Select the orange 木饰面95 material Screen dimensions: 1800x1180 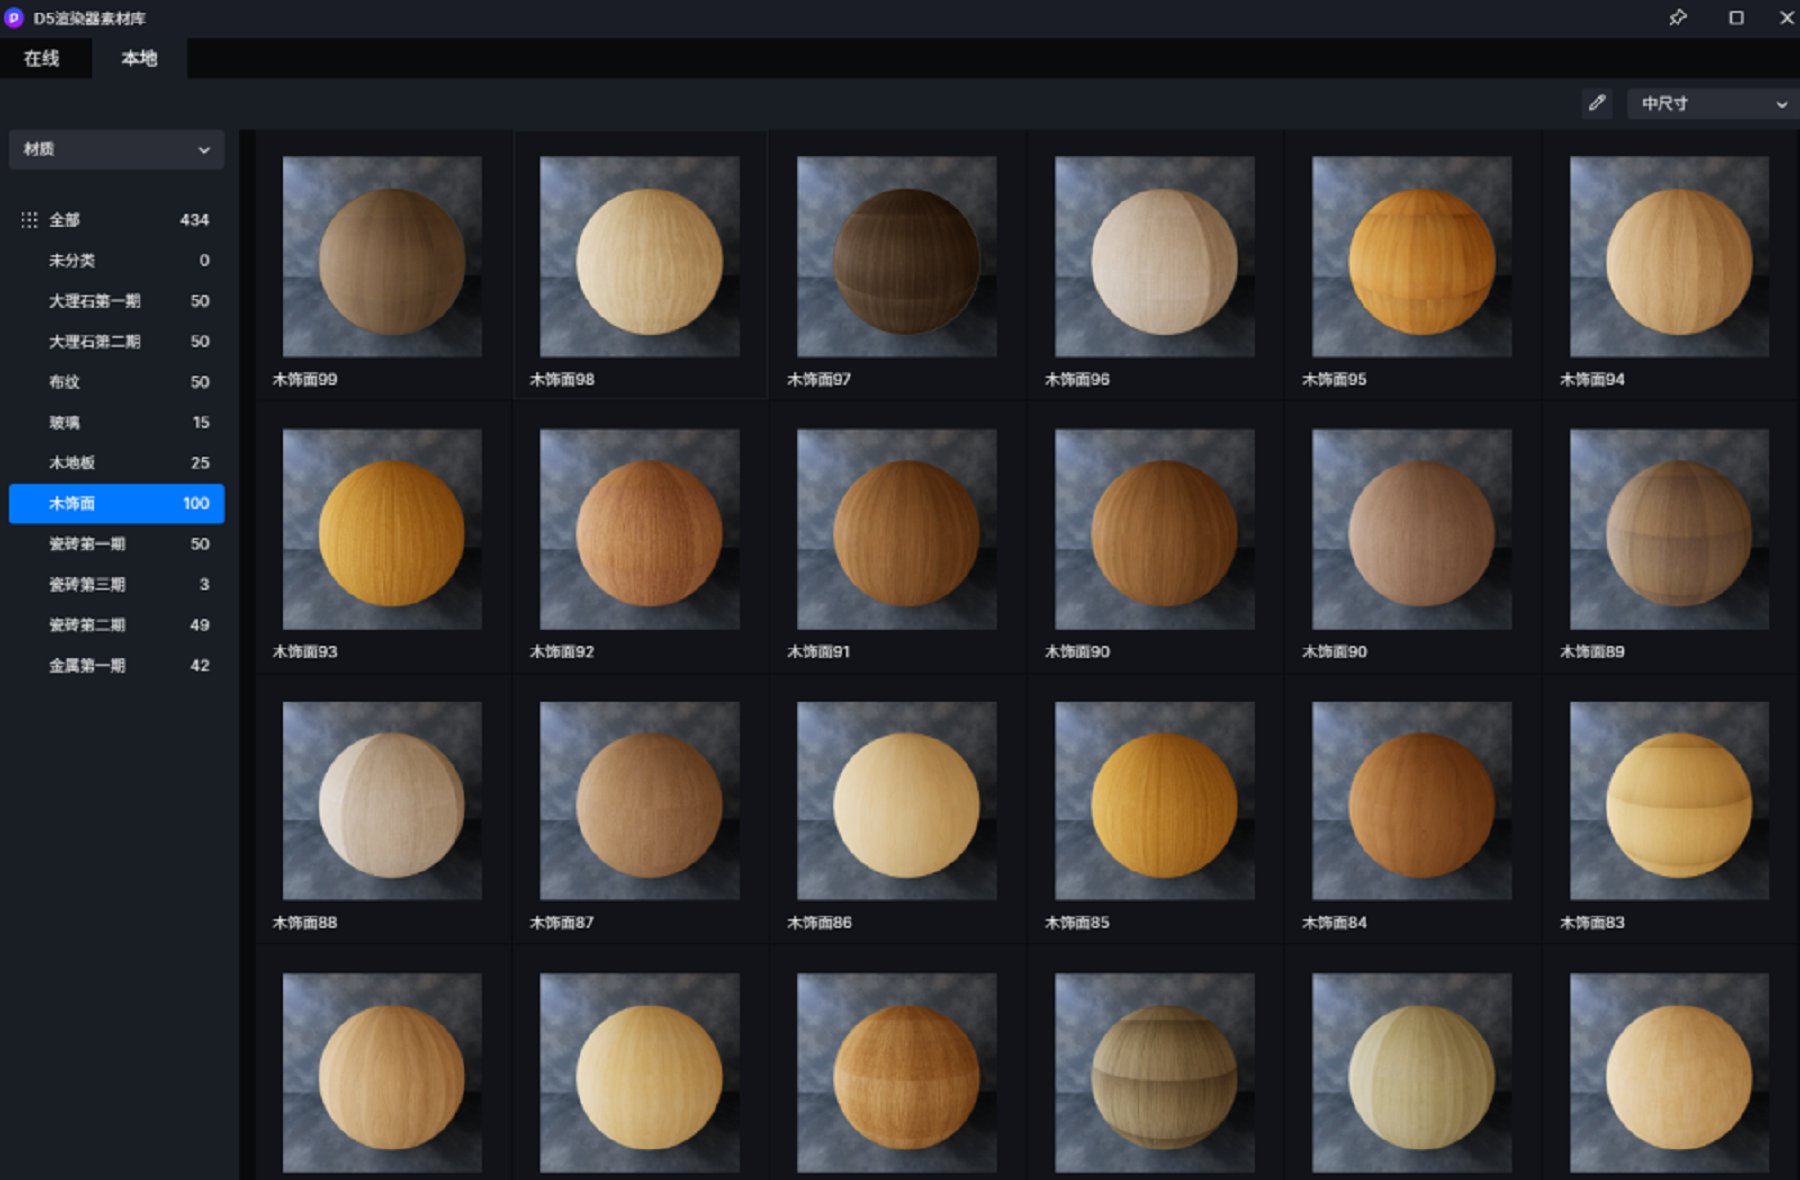click(x=1411, y=257)
